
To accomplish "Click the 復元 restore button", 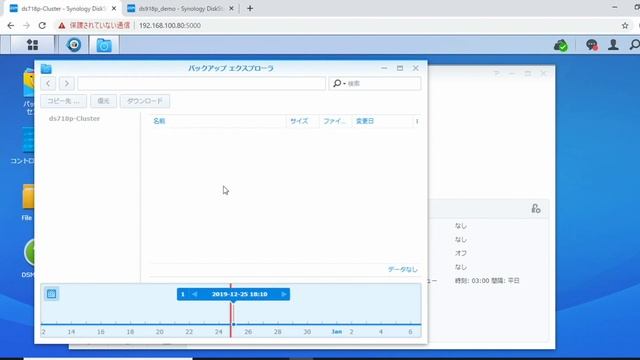I will coord(103,101).
